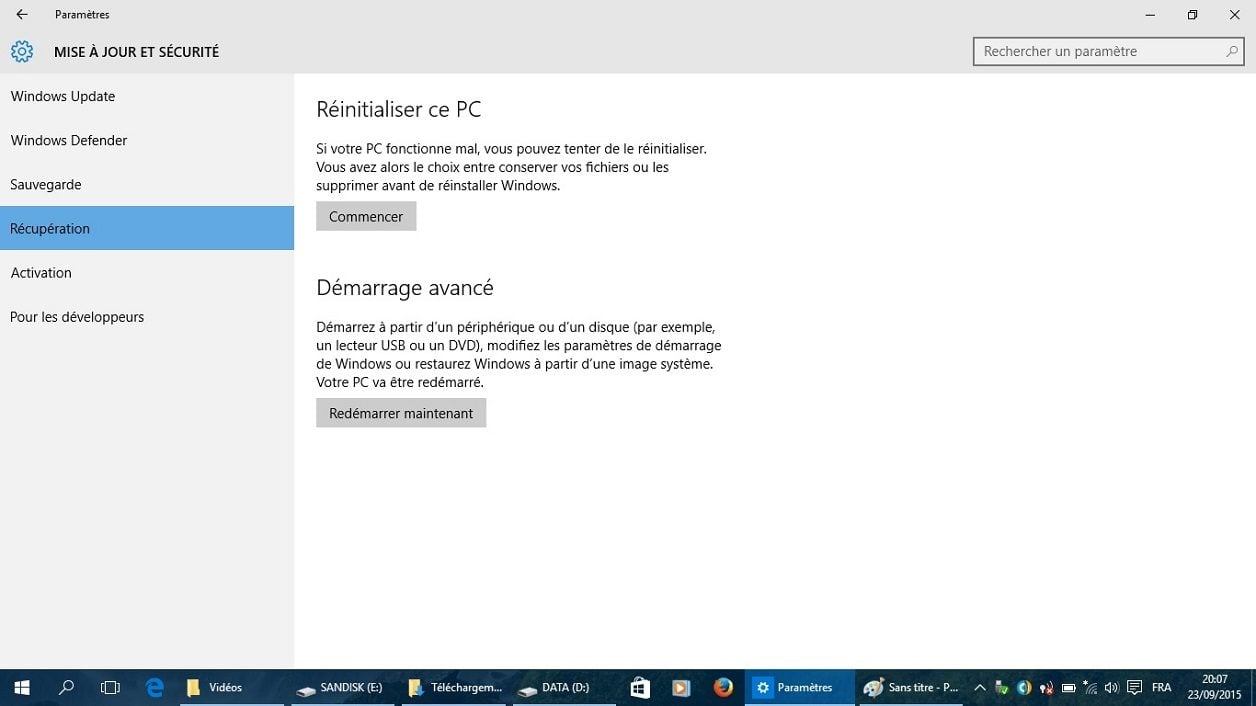Click the FRA input language indicator
The height and width of the screenshot is (706, 1256).
(1161, 687)
